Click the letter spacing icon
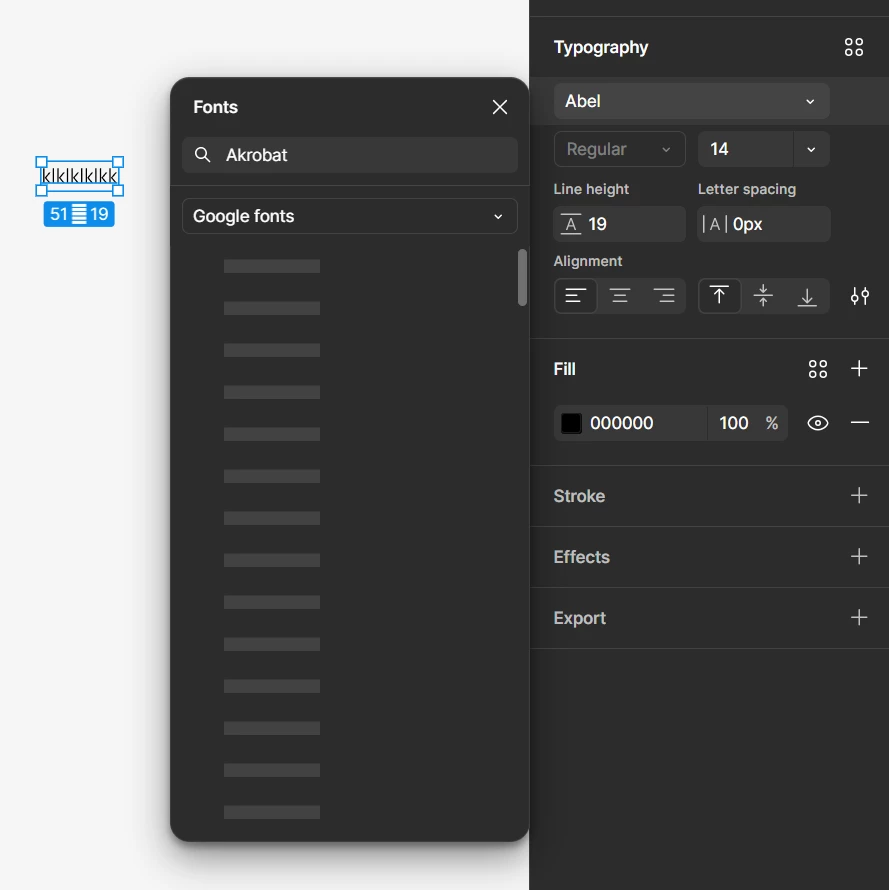The width and height of the screenshot is (889, 890). tap(715, 224)
